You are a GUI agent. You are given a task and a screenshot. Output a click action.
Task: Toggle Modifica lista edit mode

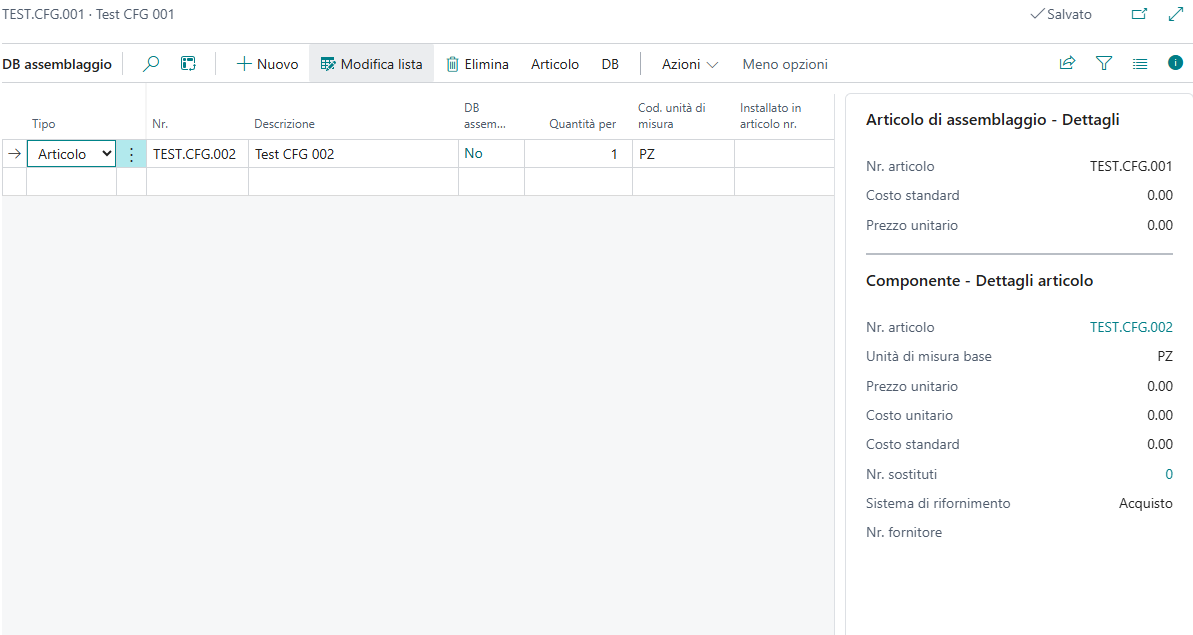(x=371, y=64)
